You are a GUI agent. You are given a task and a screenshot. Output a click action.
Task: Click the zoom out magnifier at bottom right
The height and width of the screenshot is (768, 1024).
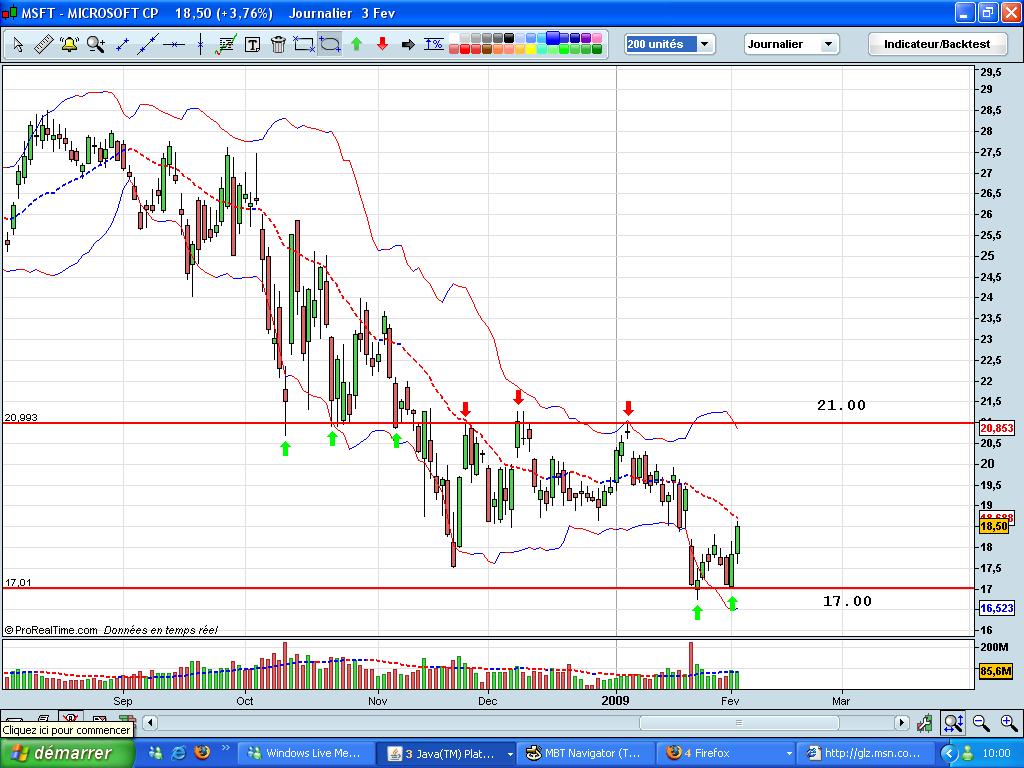pos(981,722)
